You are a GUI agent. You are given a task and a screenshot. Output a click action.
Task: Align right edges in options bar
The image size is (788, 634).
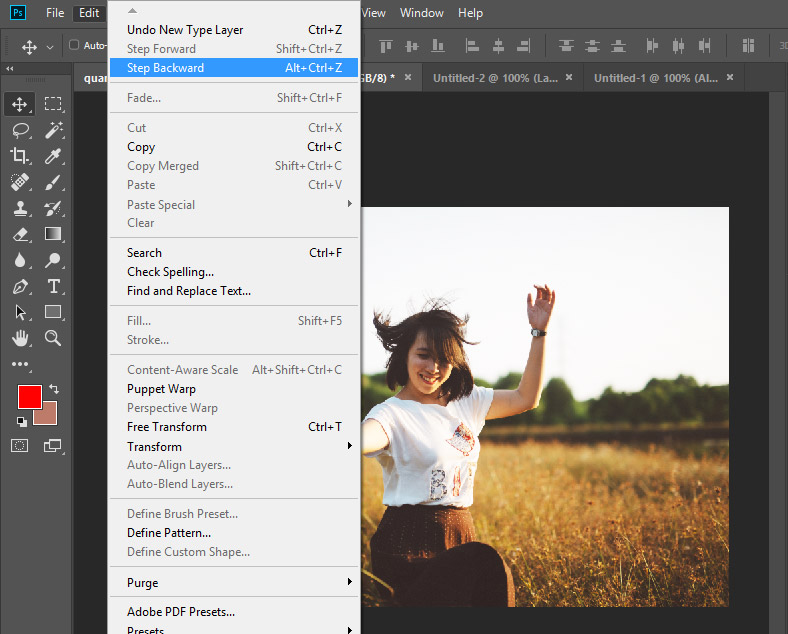coord(524,46)
